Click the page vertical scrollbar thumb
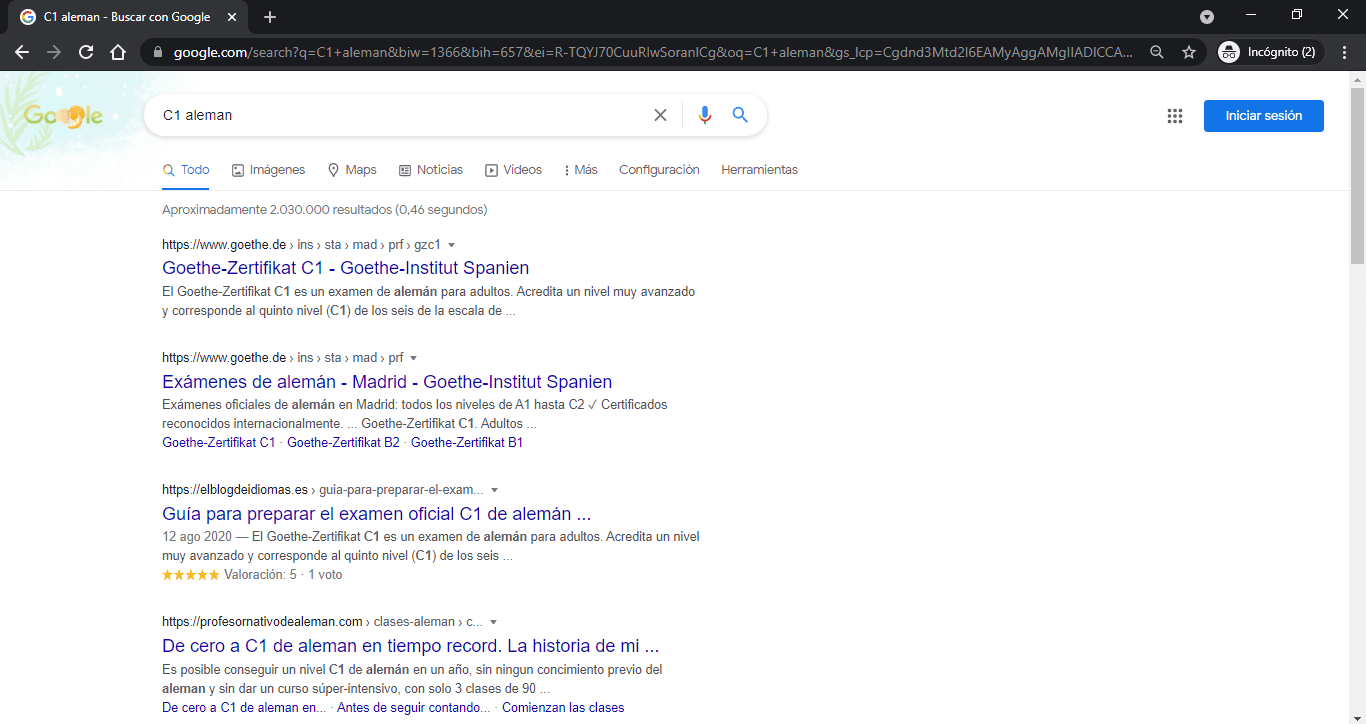This screenshot has width=1366, height=724. click(1357, 175)
